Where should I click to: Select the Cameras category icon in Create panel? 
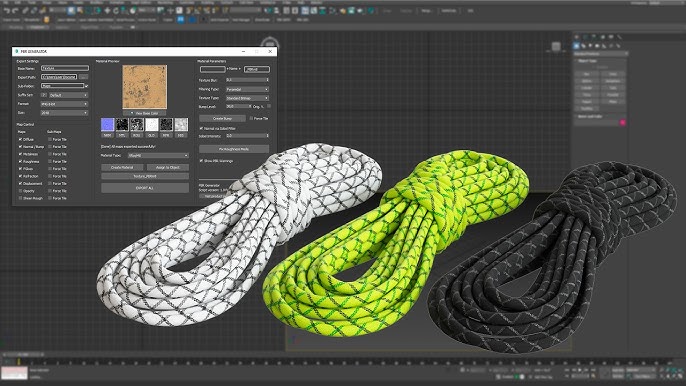click(x=598, y=46)
